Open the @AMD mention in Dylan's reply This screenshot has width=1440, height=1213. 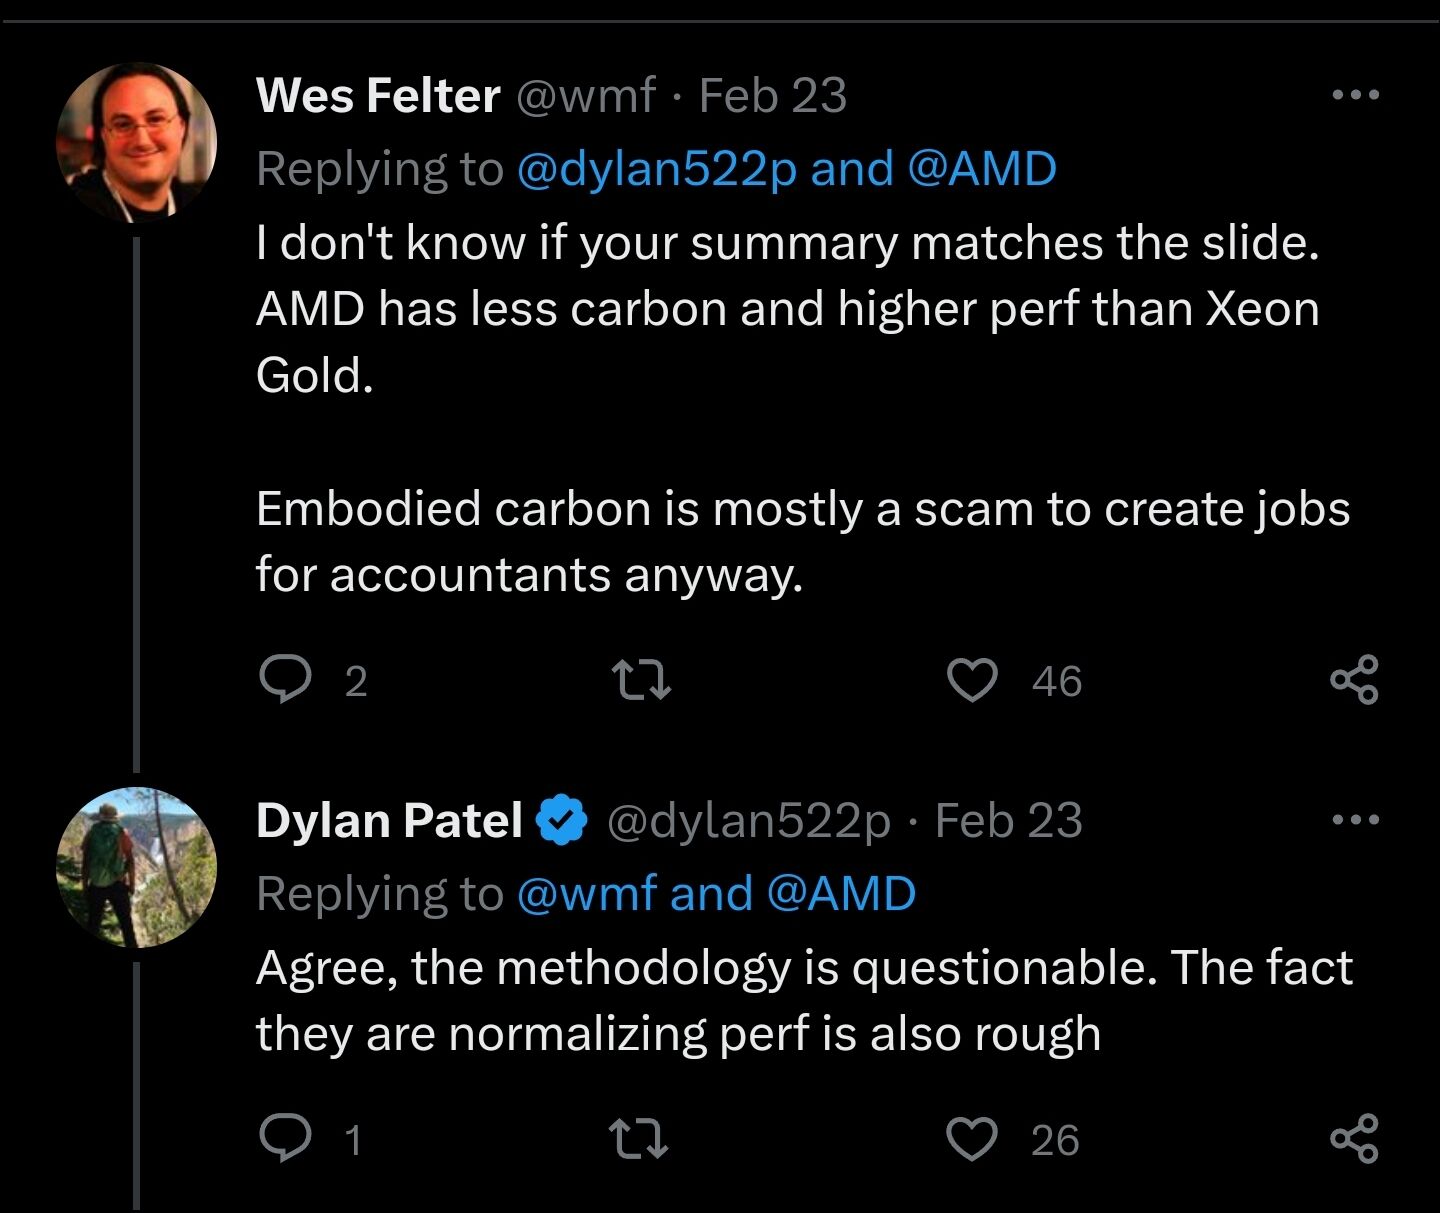(x=841, y=894)
